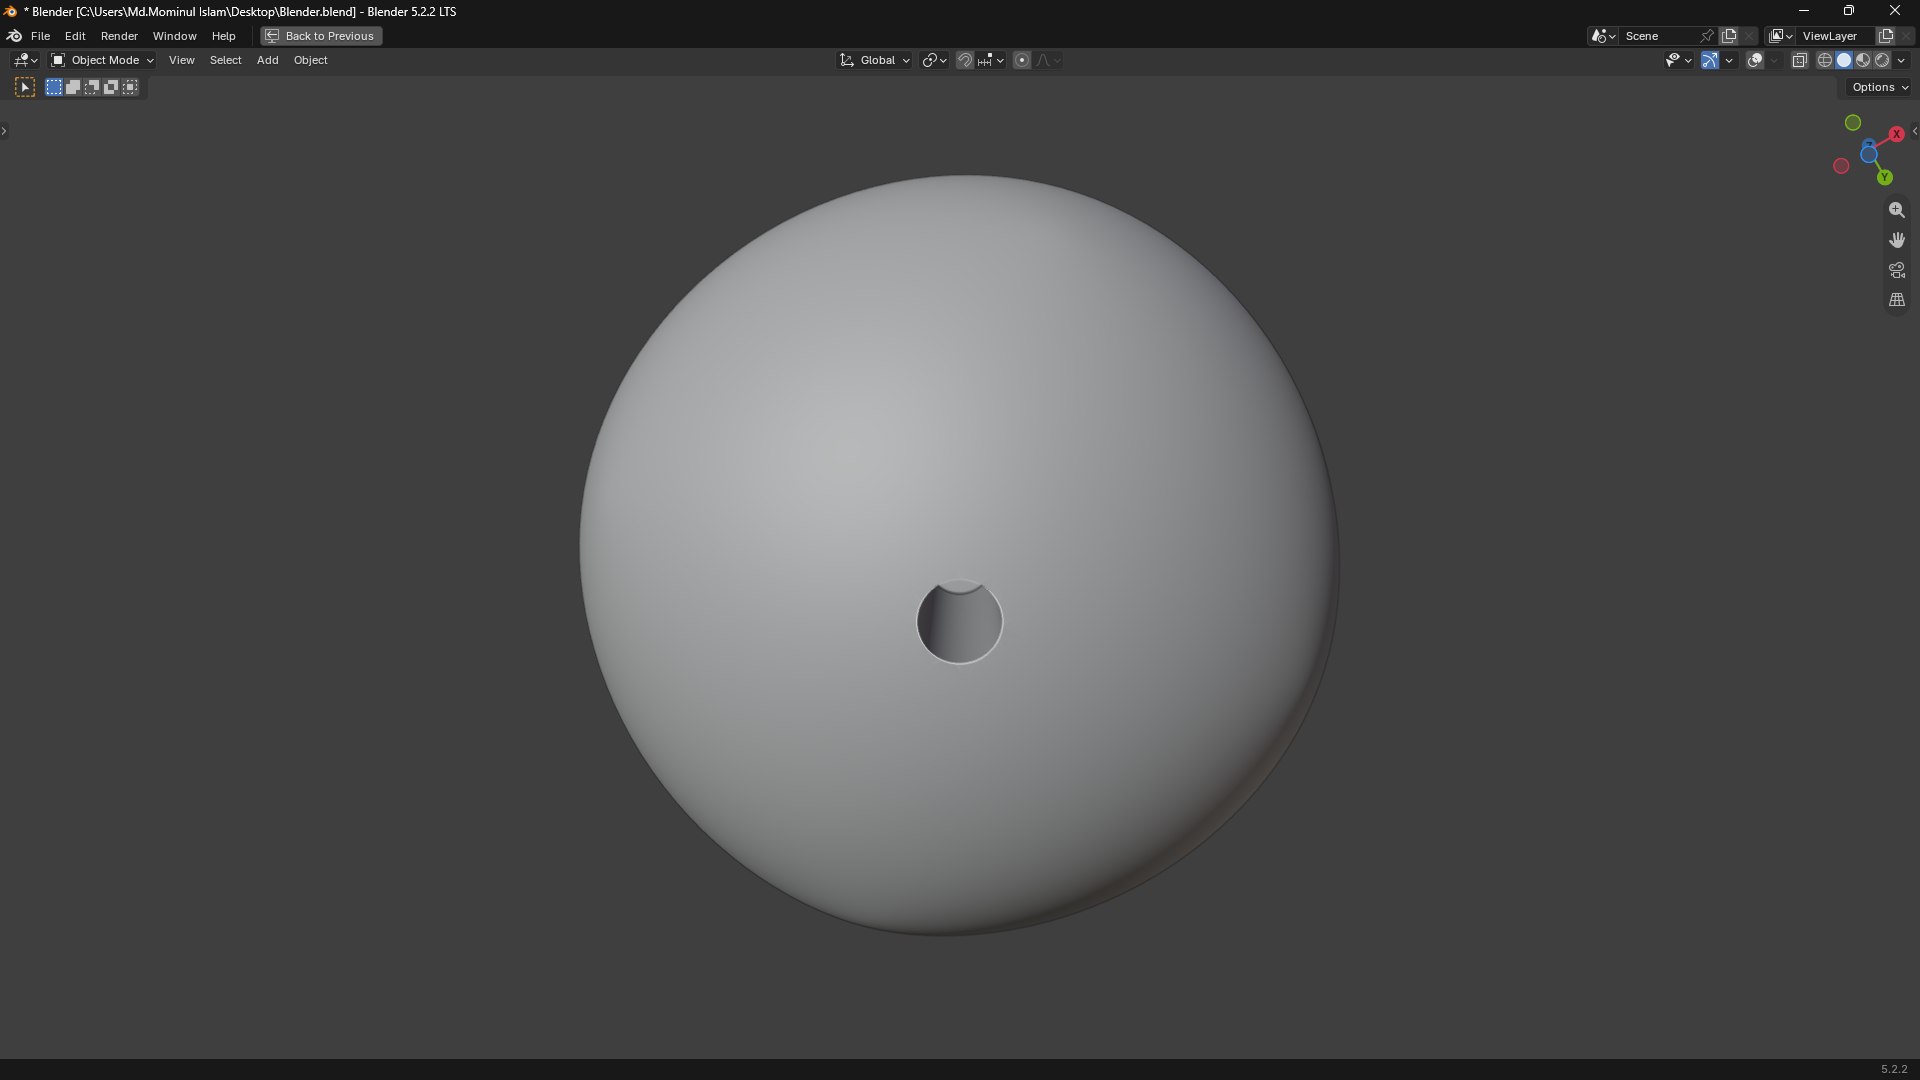Open the Global transform orientation dropdown
Image resolution: width=1920 pixels, height=1080 pixels.
875,60
